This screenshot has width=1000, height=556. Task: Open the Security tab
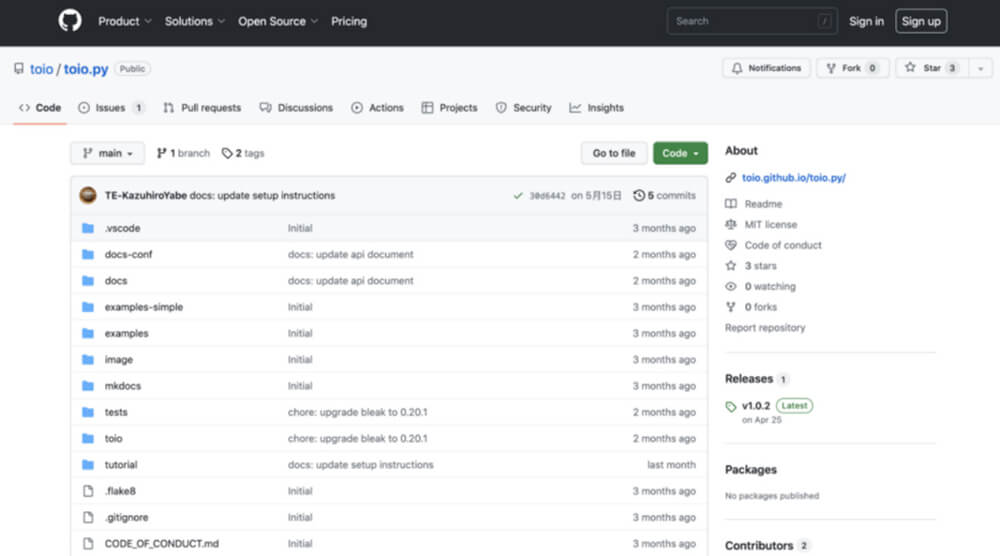tap(524, 108)
